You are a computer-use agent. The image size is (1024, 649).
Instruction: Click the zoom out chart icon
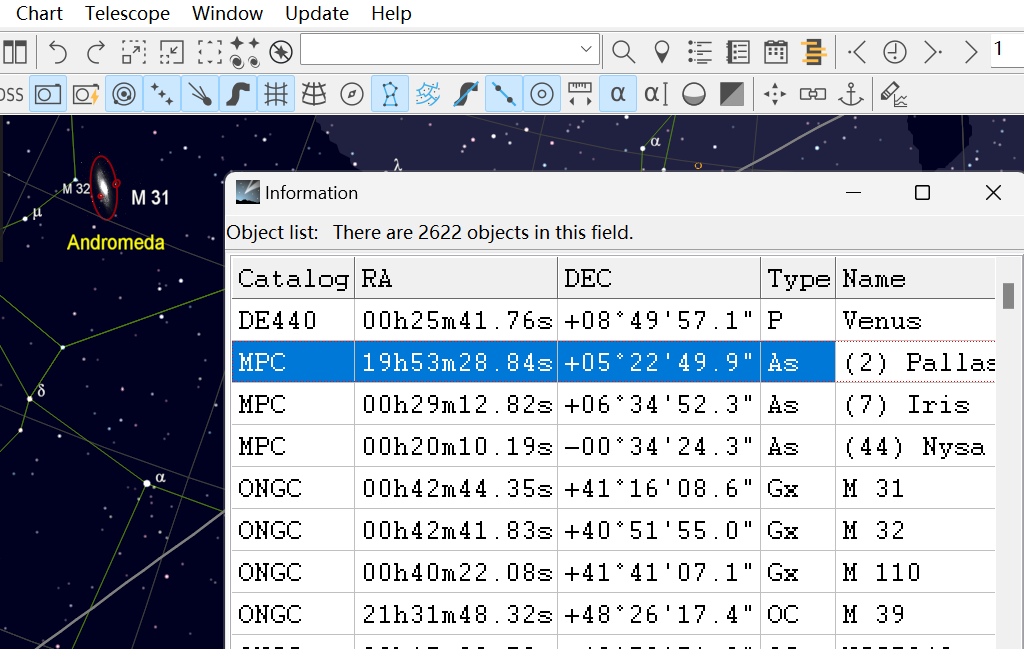[172, 52]
